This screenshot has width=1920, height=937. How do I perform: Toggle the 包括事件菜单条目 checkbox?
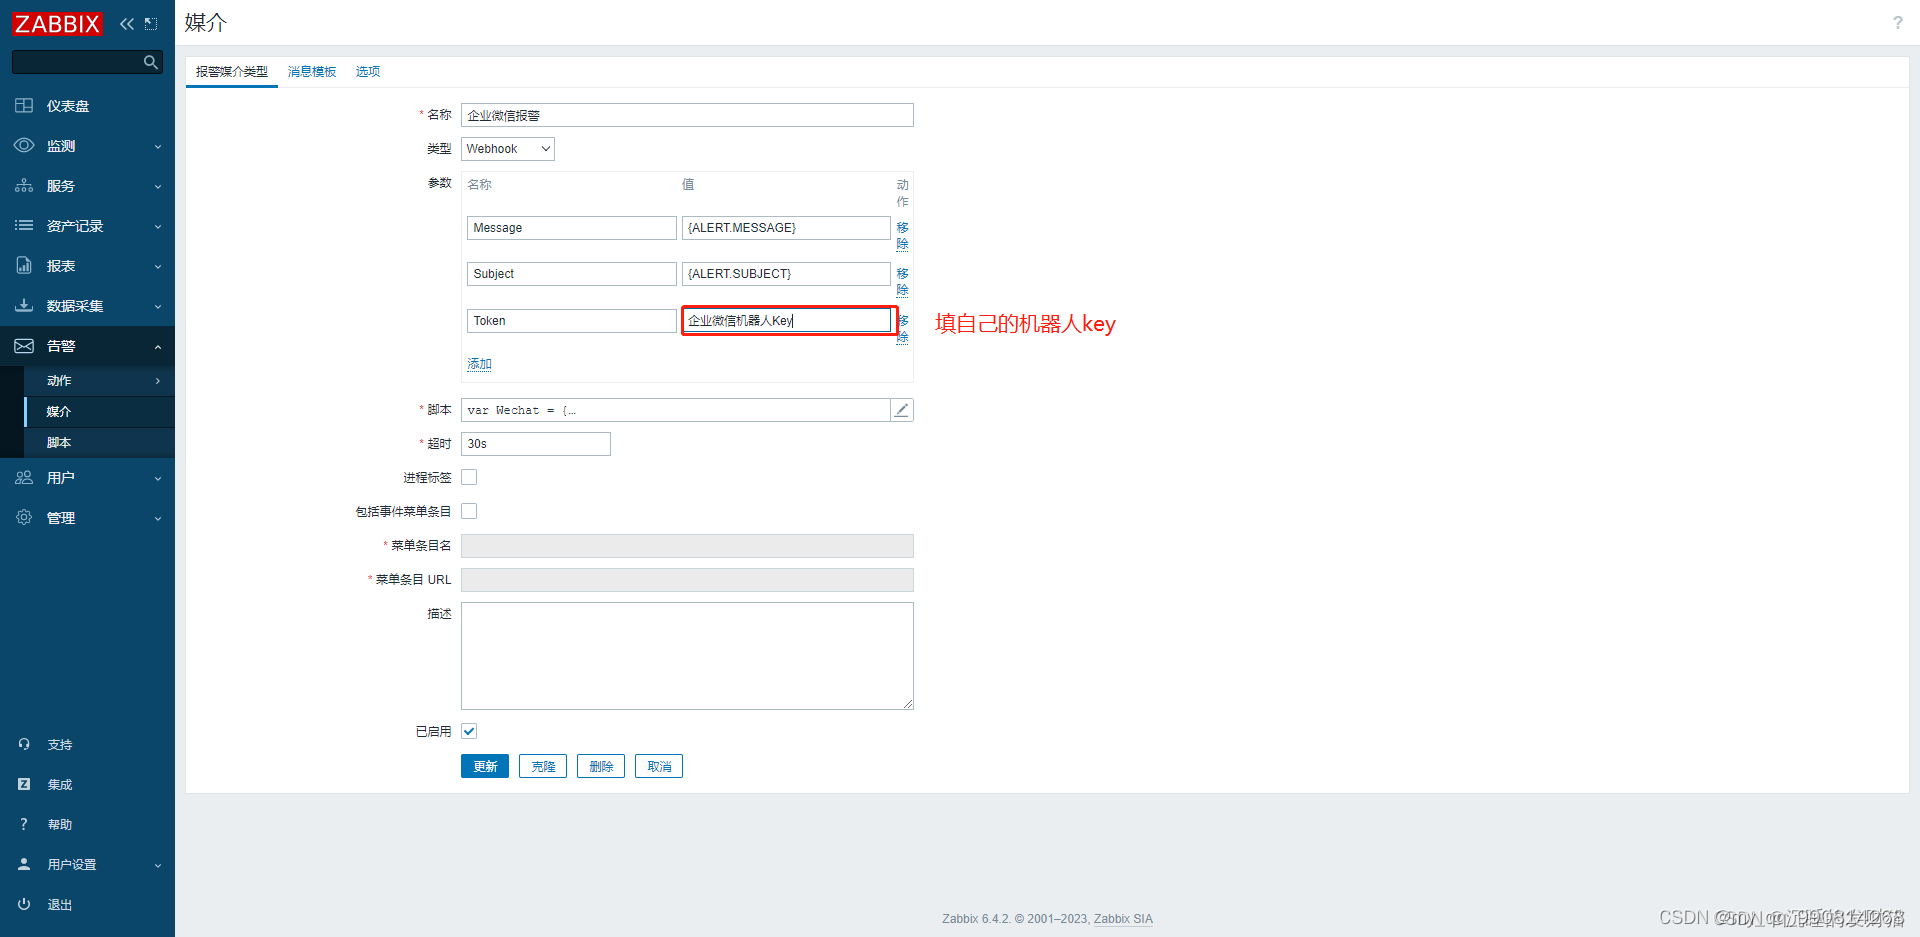click(469, 511)
